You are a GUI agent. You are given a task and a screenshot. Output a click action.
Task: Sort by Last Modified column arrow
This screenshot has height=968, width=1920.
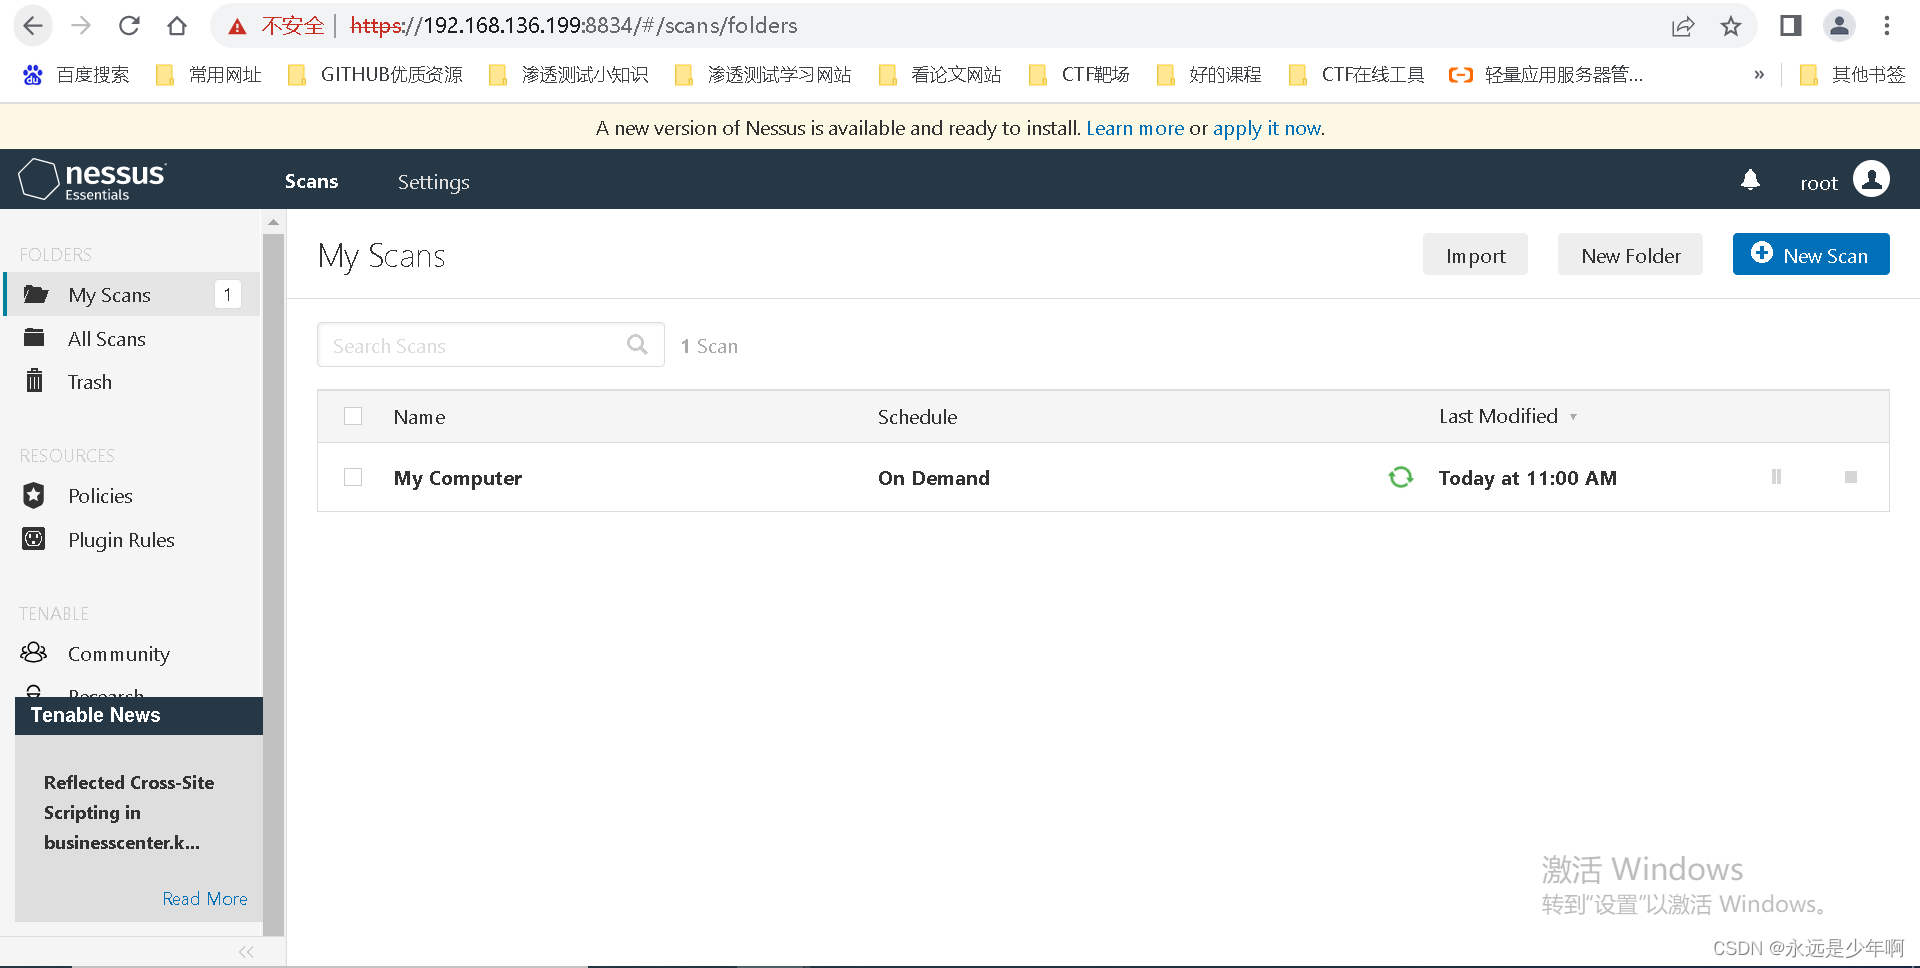(x=1573, y=417)
